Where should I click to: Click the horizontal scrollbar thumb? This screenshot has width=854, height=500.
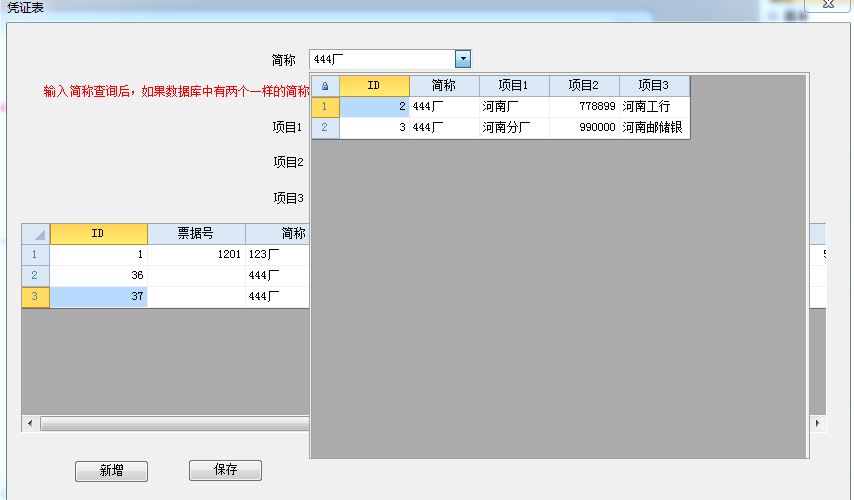click(175, 423)
